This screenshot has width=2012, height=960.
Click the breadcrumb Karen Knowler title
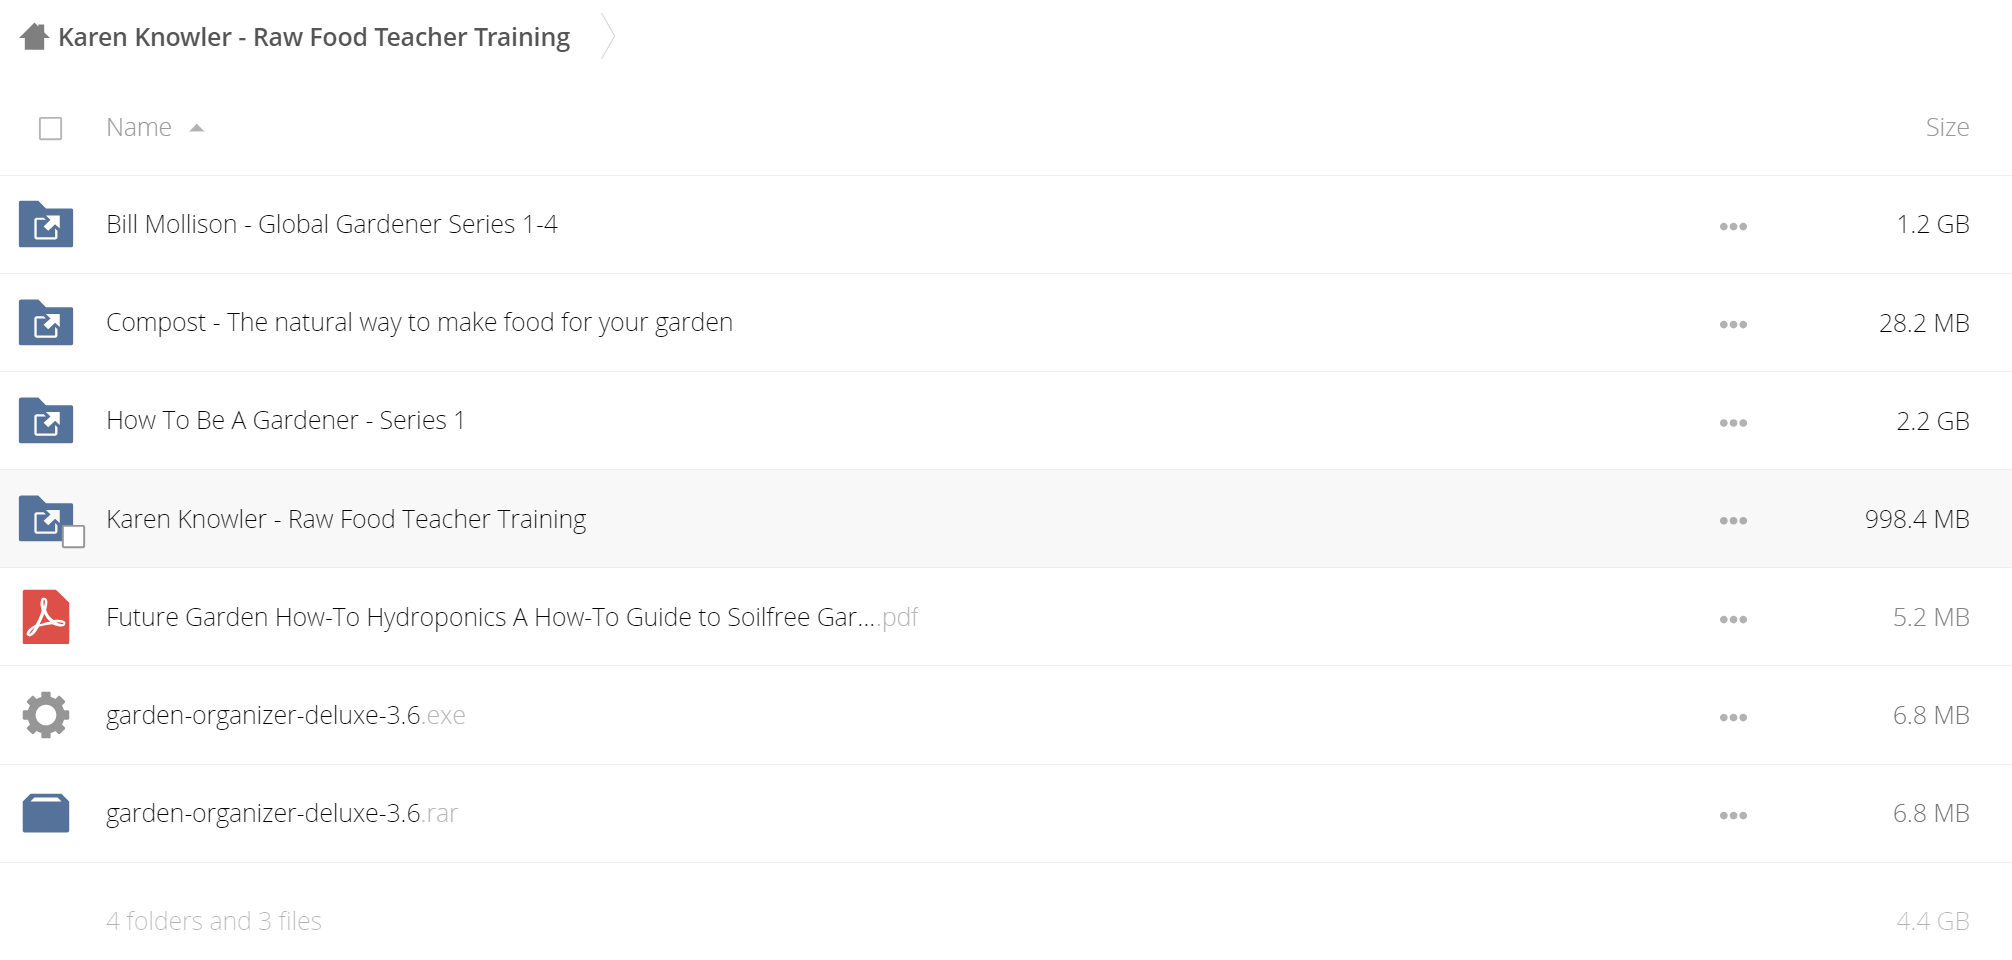click(x=314, y=37)
